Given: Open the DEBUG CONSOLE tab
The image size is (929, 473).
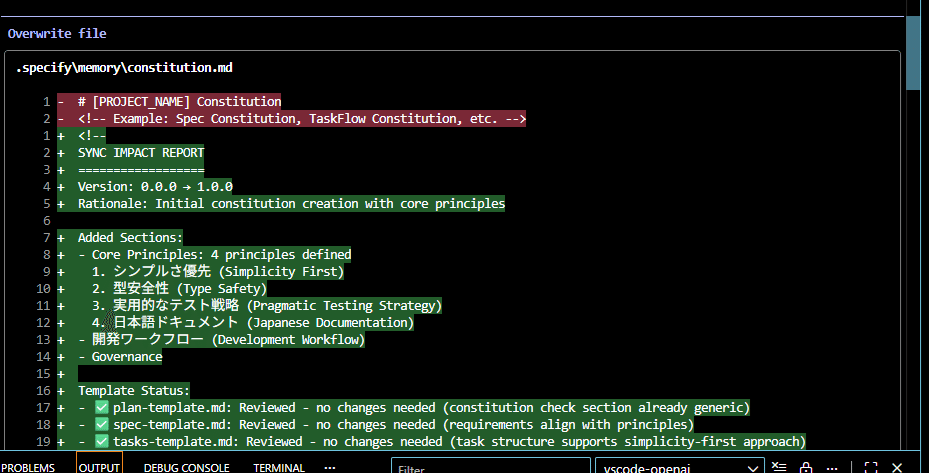Looking at the screenshot, I should coord(187,467).
